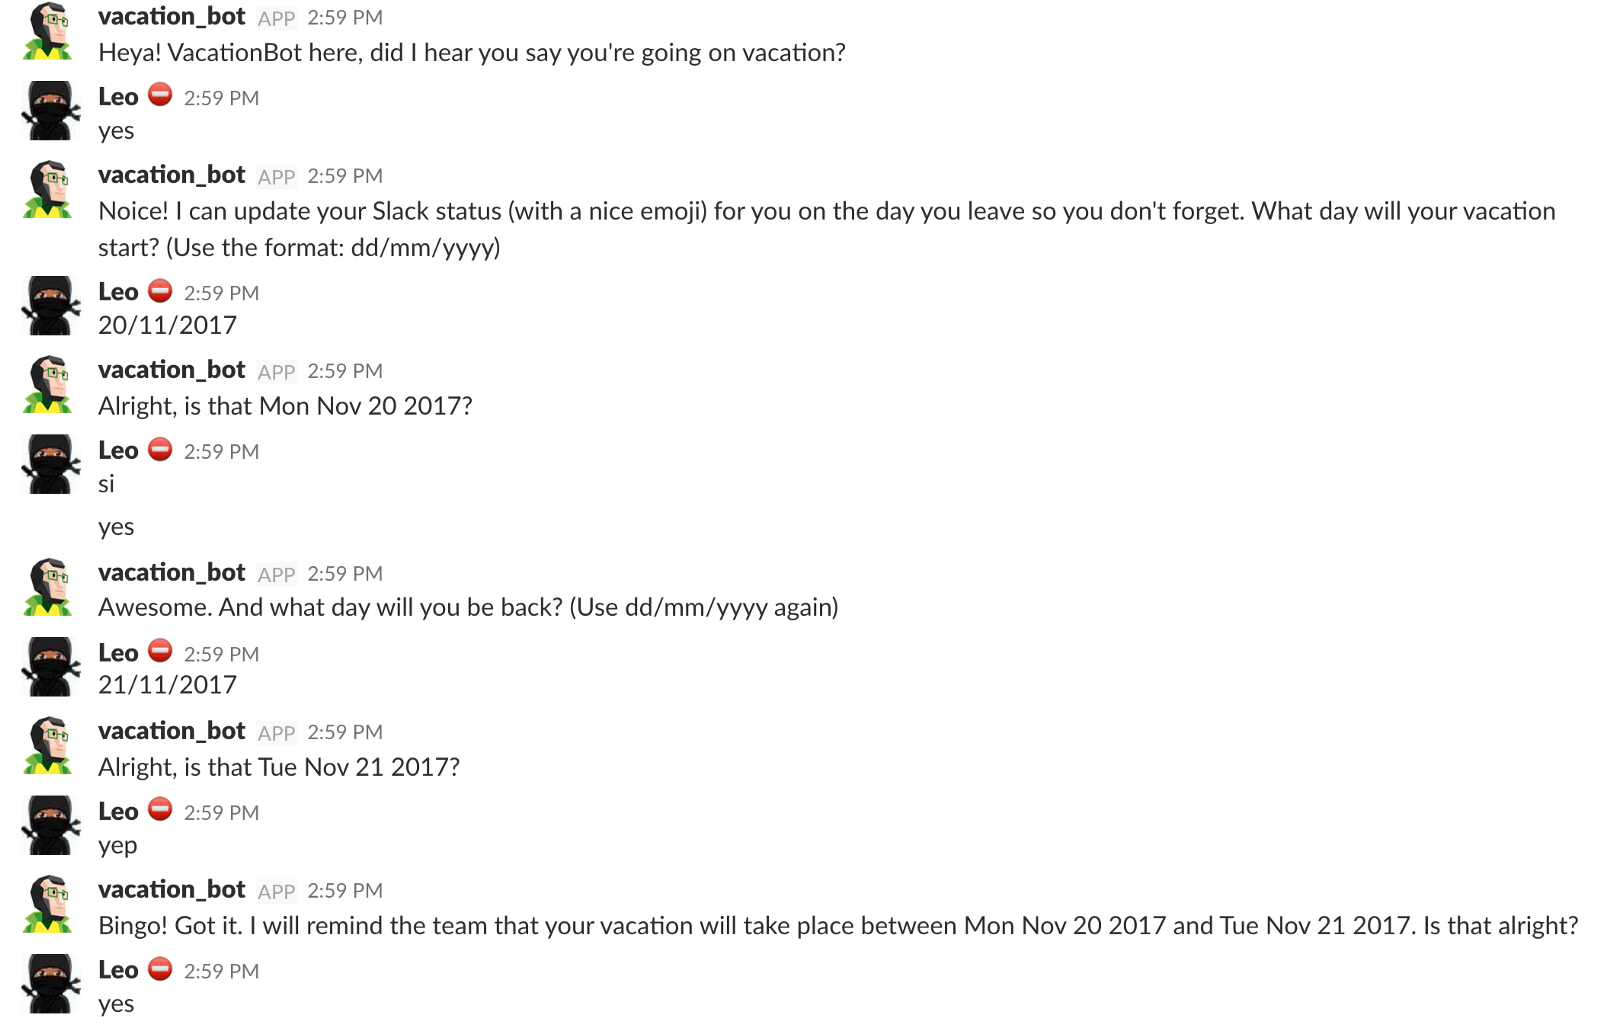Click the timestamp on the "Bingo! Got it" message
Image resolution: width=1600 pixels, height=1024 pixels.
tap(345, 891)
